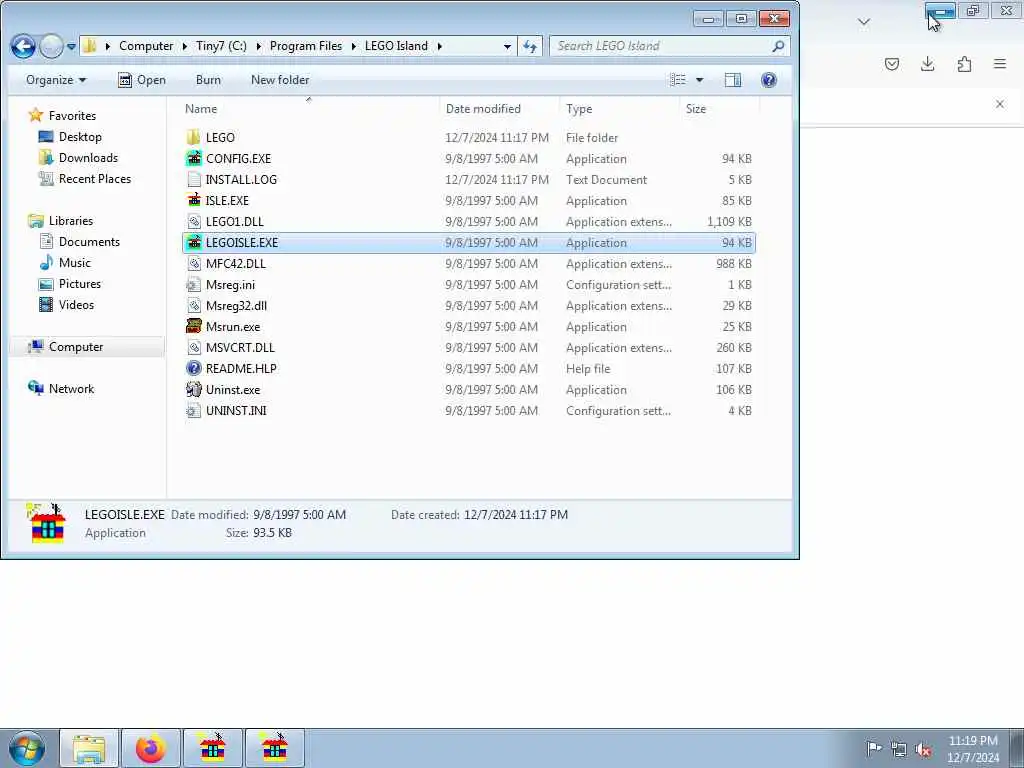Select the LEGO1.DLL file icon

click(193, 221)
